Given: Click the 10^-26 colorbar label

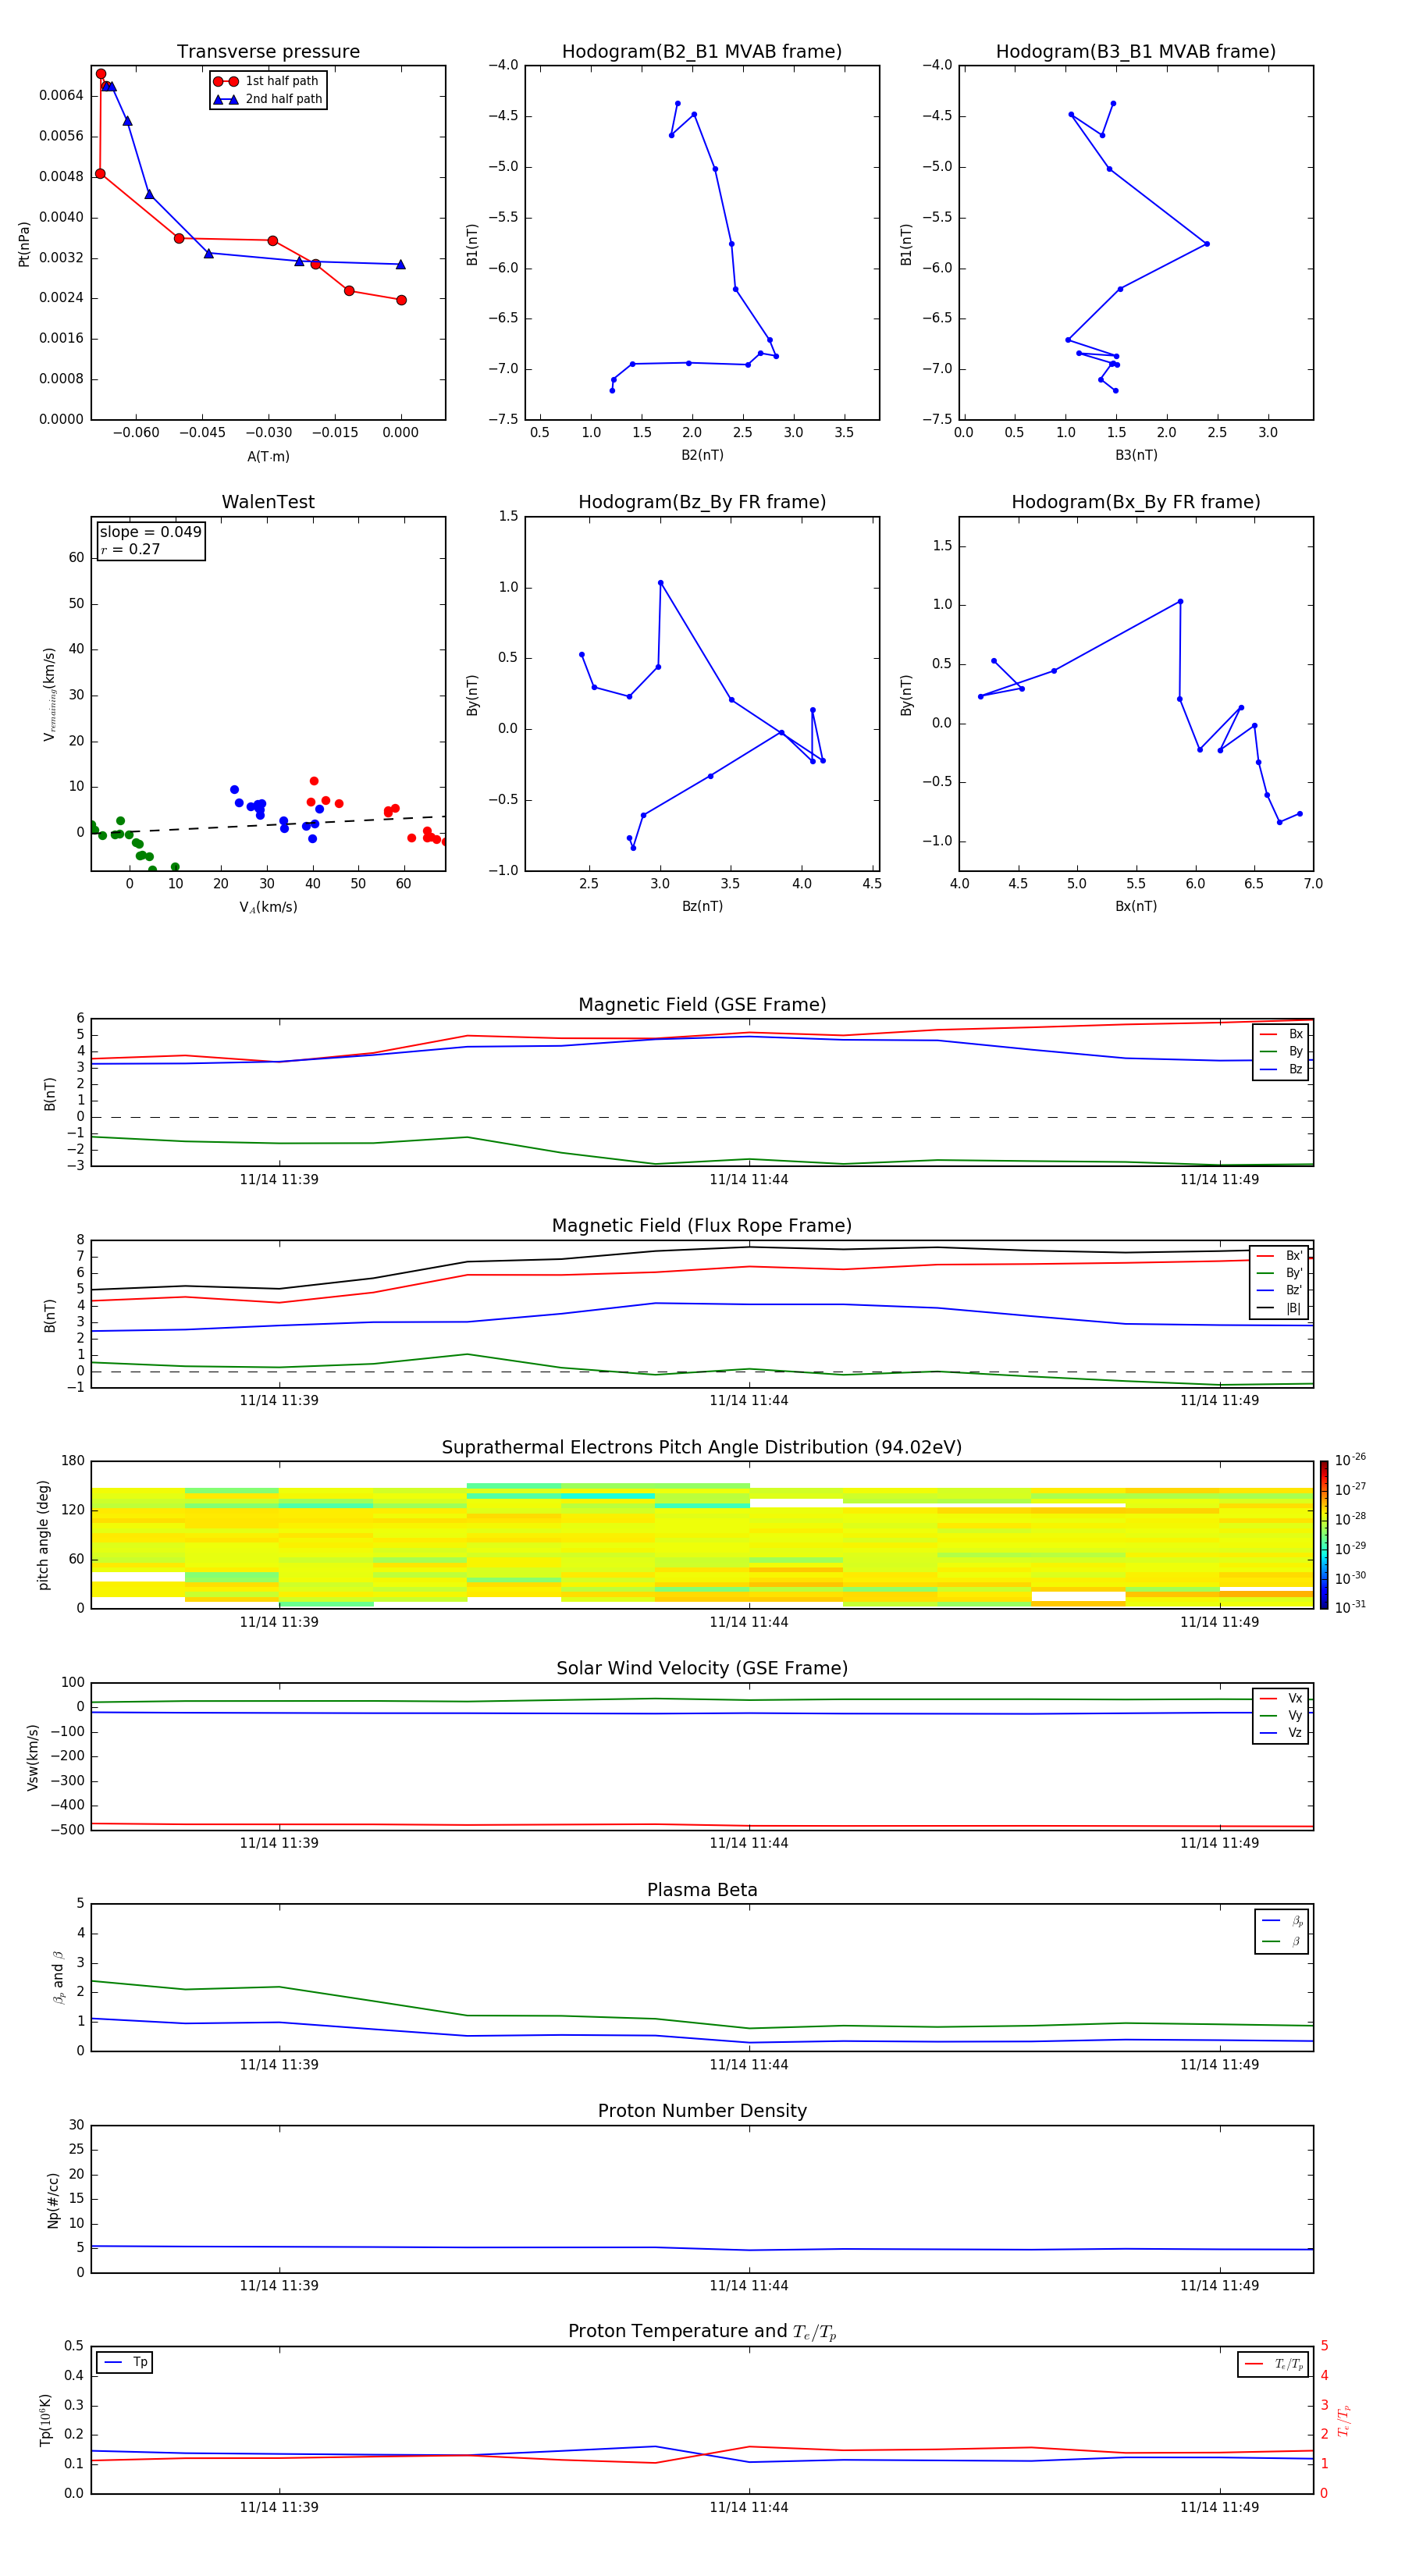Looking at the screenshot, I should pyautogui.click(x=1350, y=1460).
